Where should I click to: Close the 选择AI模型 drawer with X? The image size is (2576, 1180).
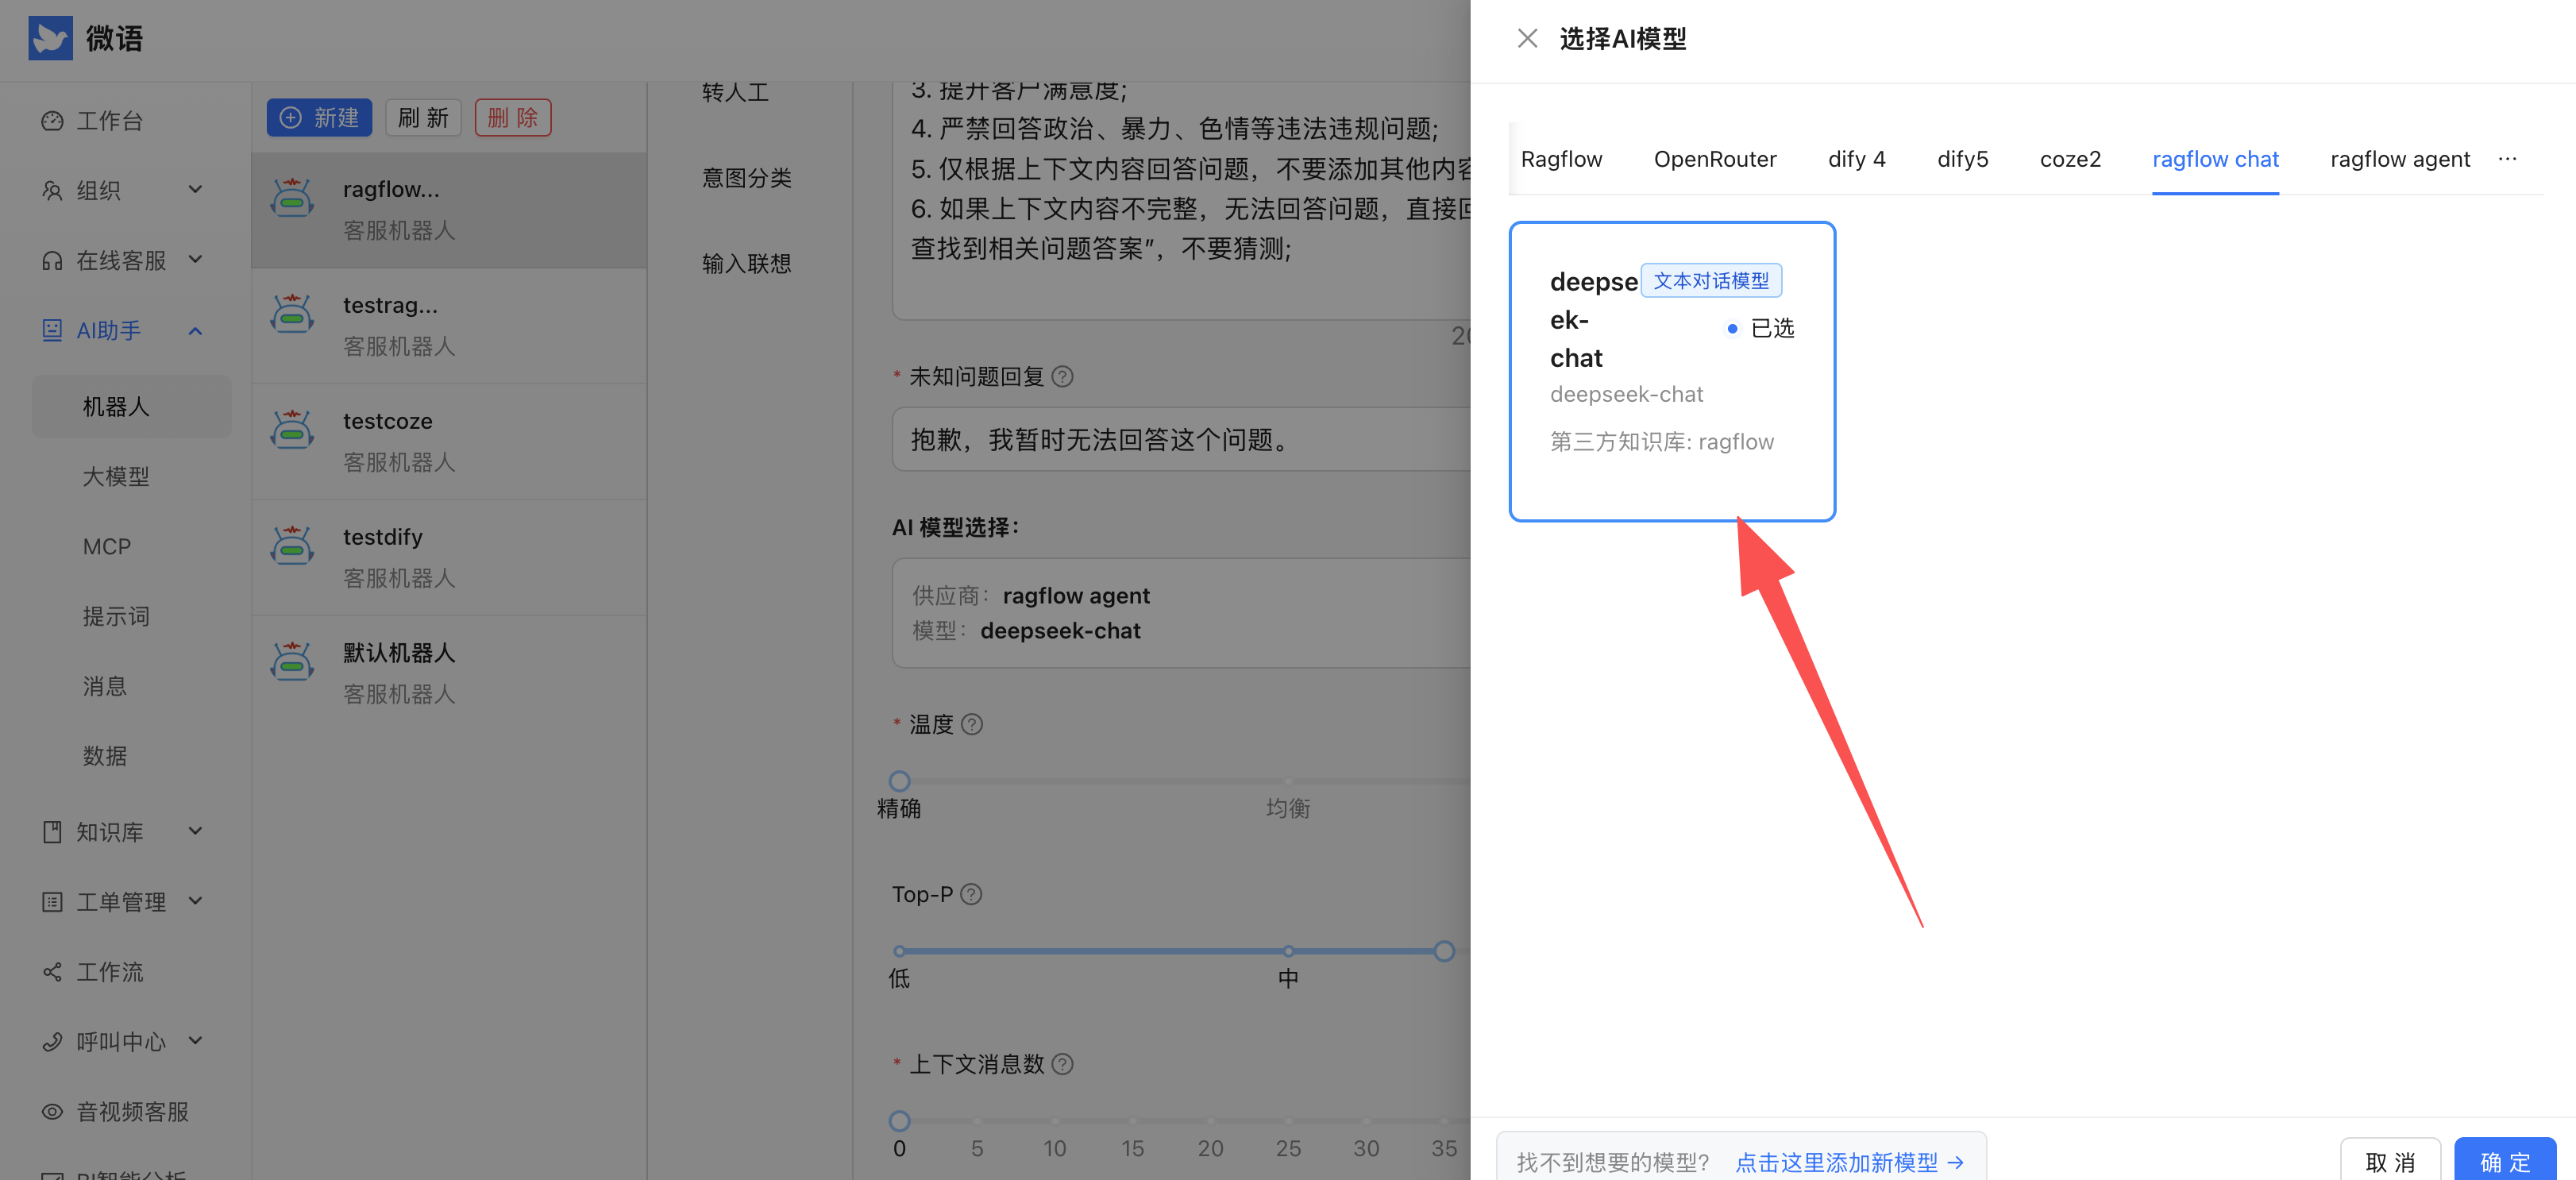click(x=1527, y=38)
